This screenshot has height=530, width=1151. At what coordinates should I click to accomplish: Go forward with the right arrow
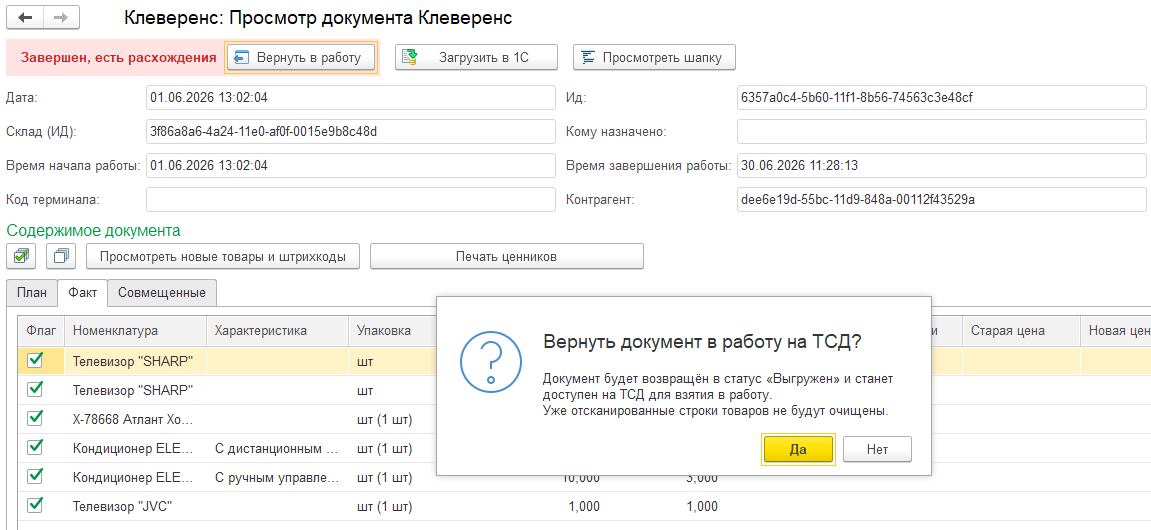coord(62,17)
